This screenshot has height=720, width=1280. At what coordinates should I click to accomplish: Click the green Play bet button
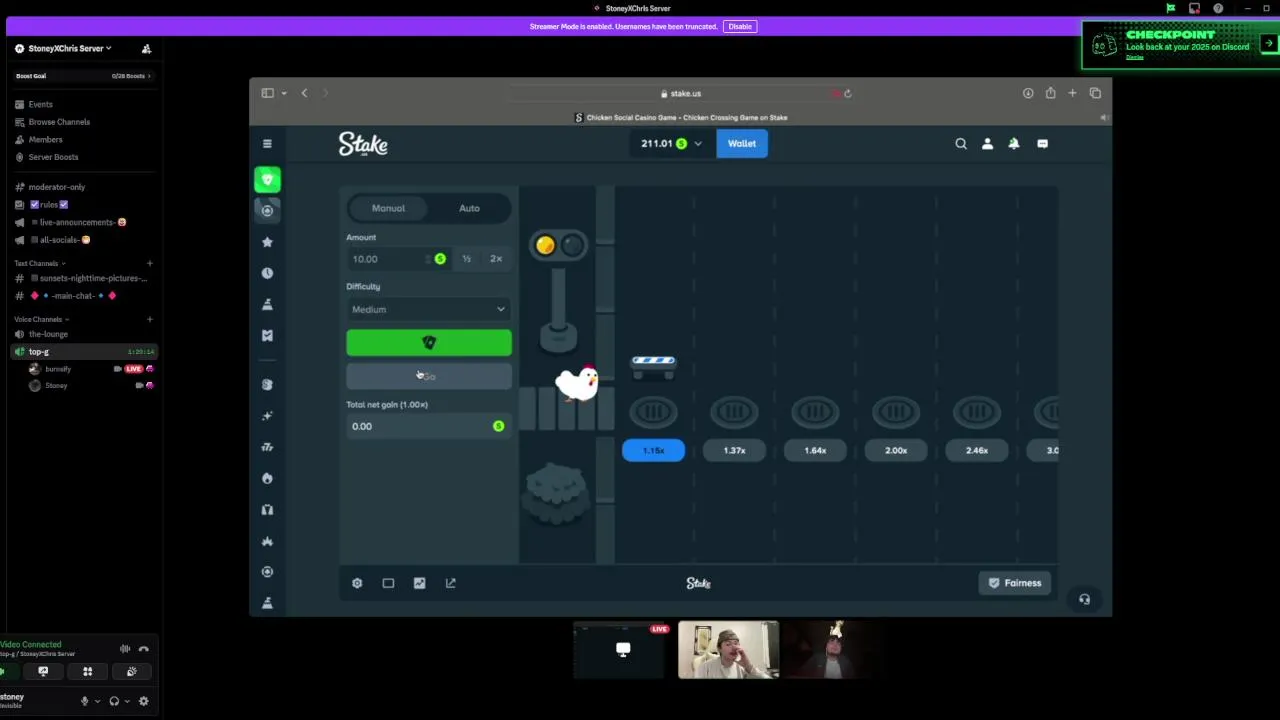pos(429,343)
